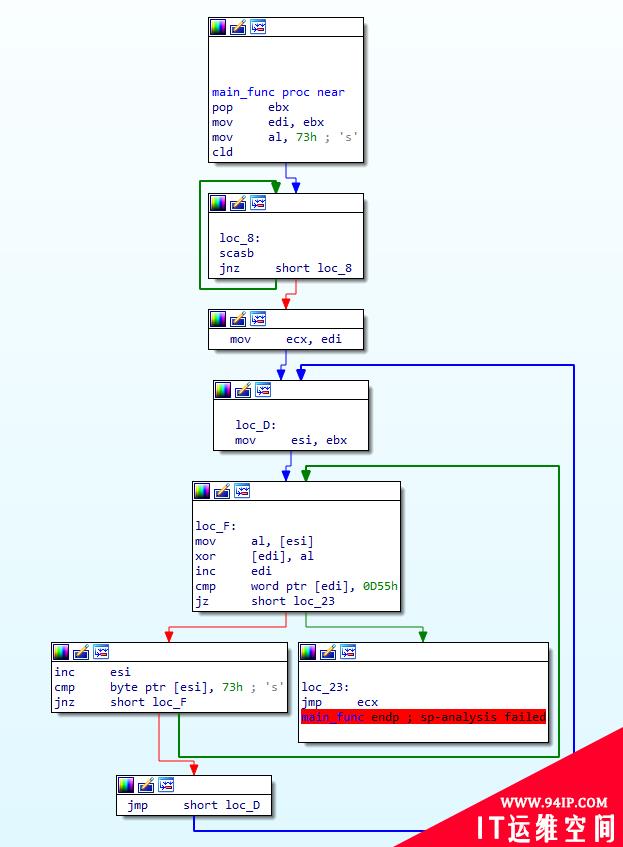
Task: Click the 'pop ebx' instruction
Action: (251, 107)
